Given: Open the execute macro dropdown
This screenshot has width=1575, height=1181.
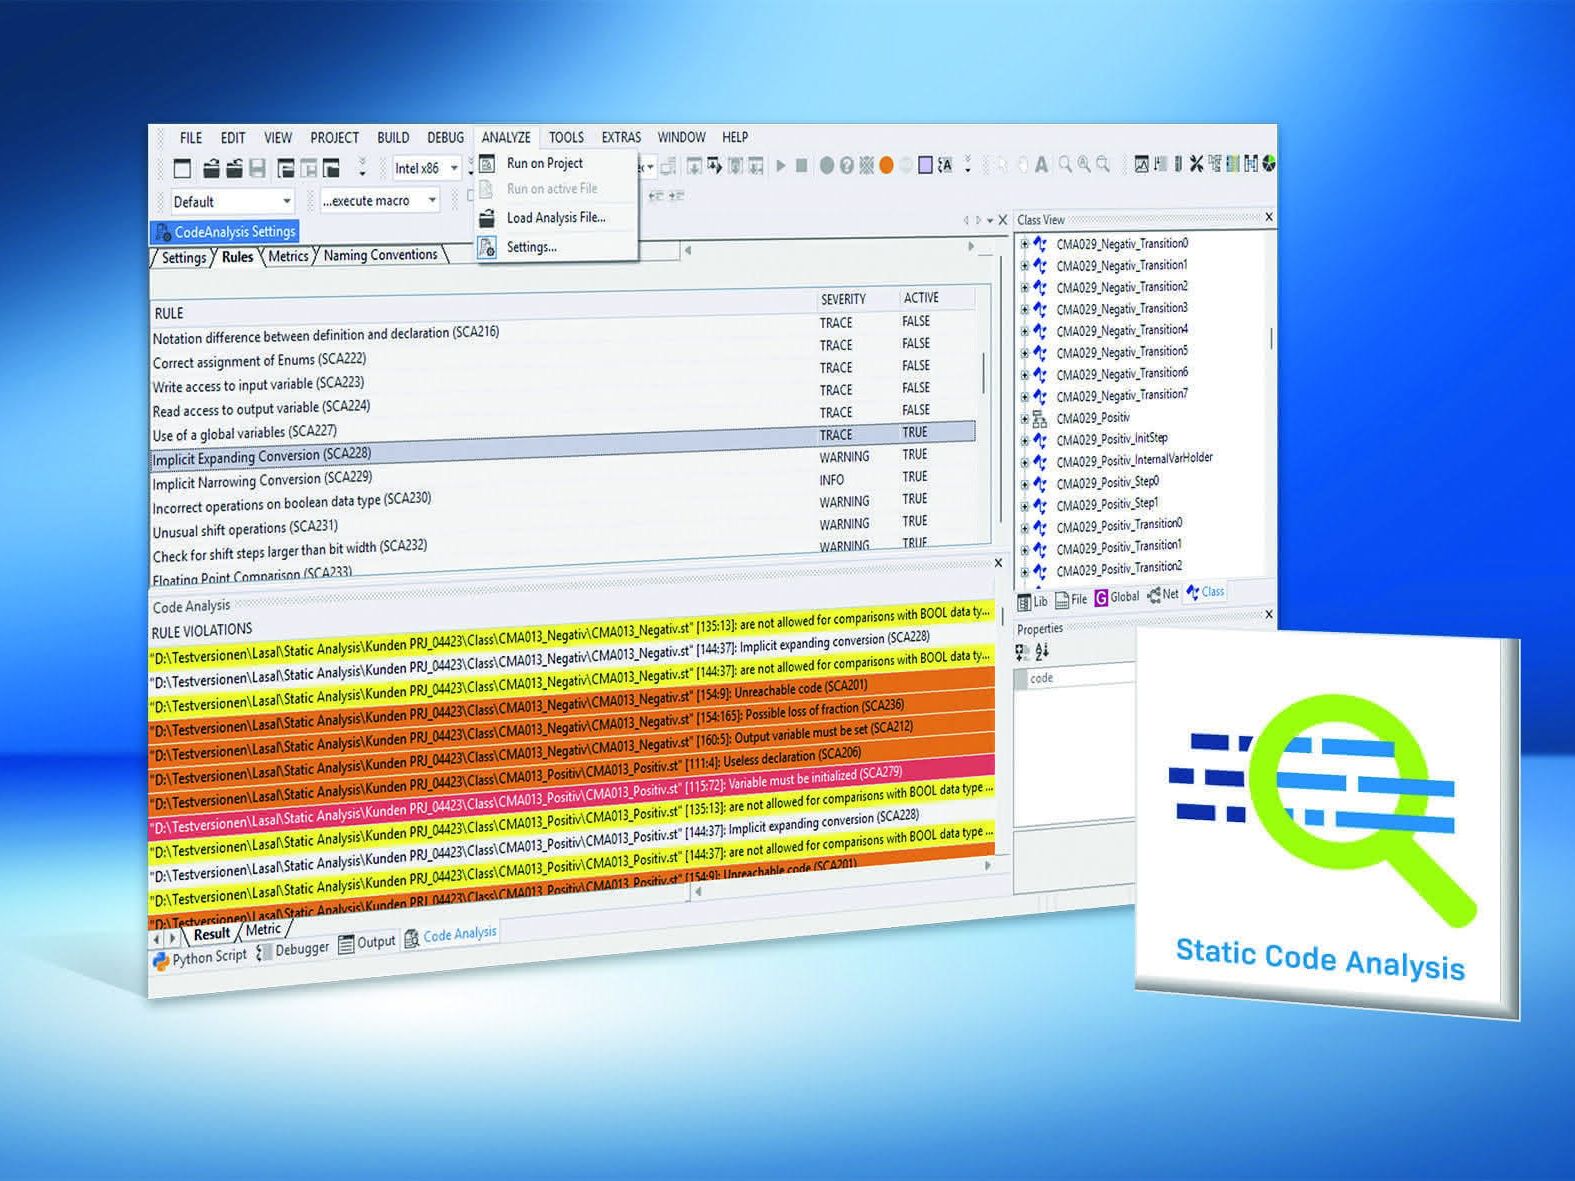Looking at the screenshot, I should coord(432,200).
